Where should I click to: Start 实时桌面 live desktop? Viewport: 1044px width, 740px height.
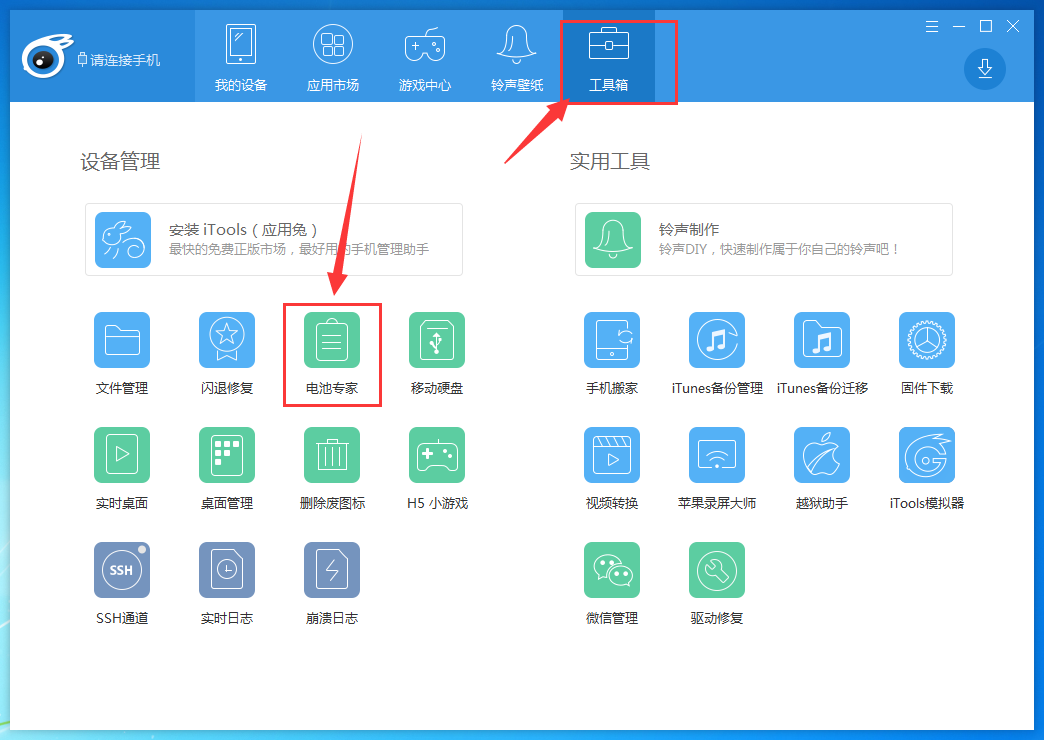[121, 455]
